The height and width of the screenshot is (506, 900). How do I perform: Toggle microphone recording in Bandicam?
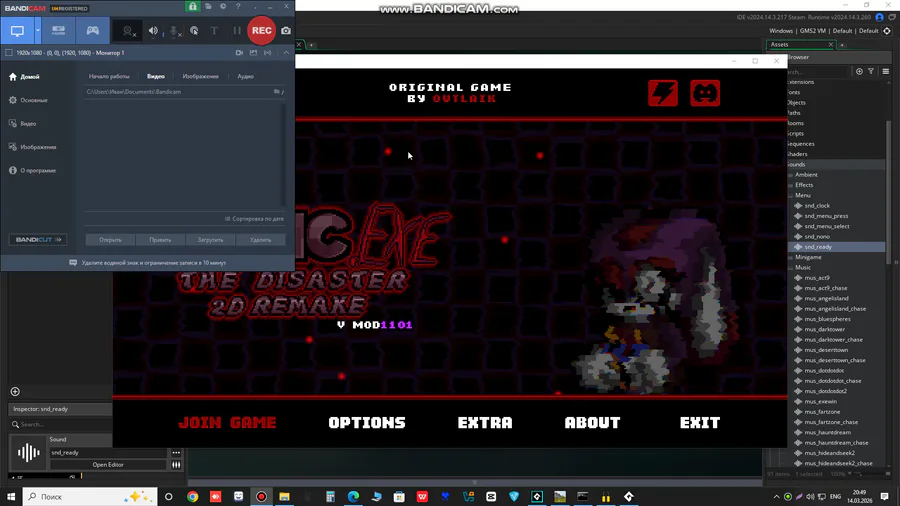pyautogui.click(x=174, y=32)
